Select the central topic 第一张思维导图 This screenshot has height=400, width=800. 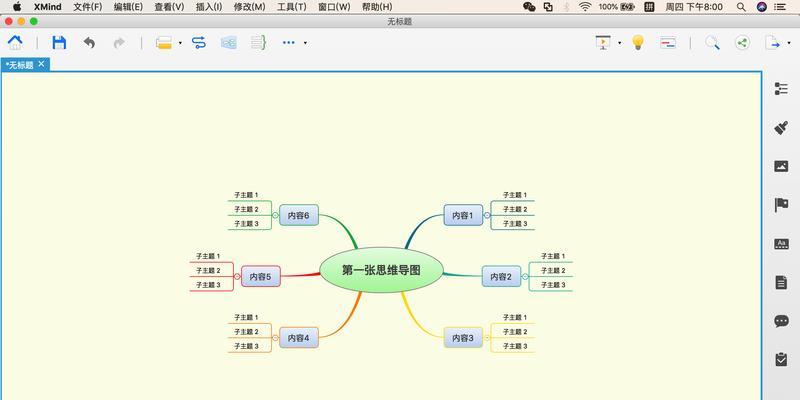382,270
